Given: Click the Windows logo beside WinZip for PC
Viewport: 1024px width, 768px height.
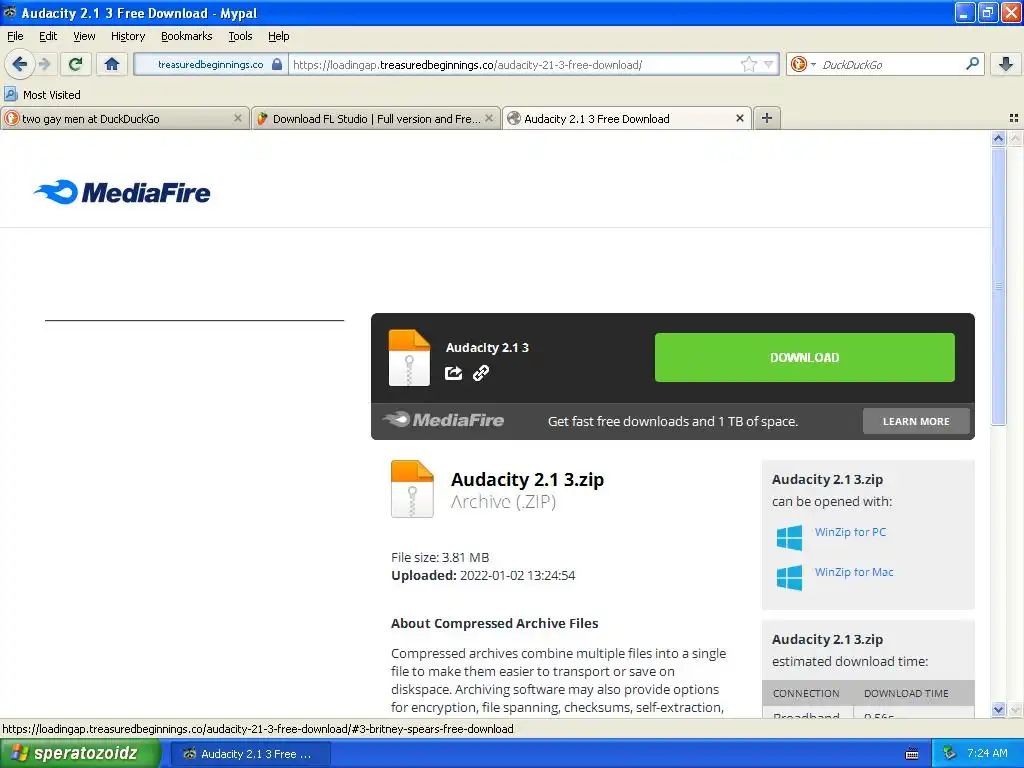Looking at the screenshot, I should (790, 537).
